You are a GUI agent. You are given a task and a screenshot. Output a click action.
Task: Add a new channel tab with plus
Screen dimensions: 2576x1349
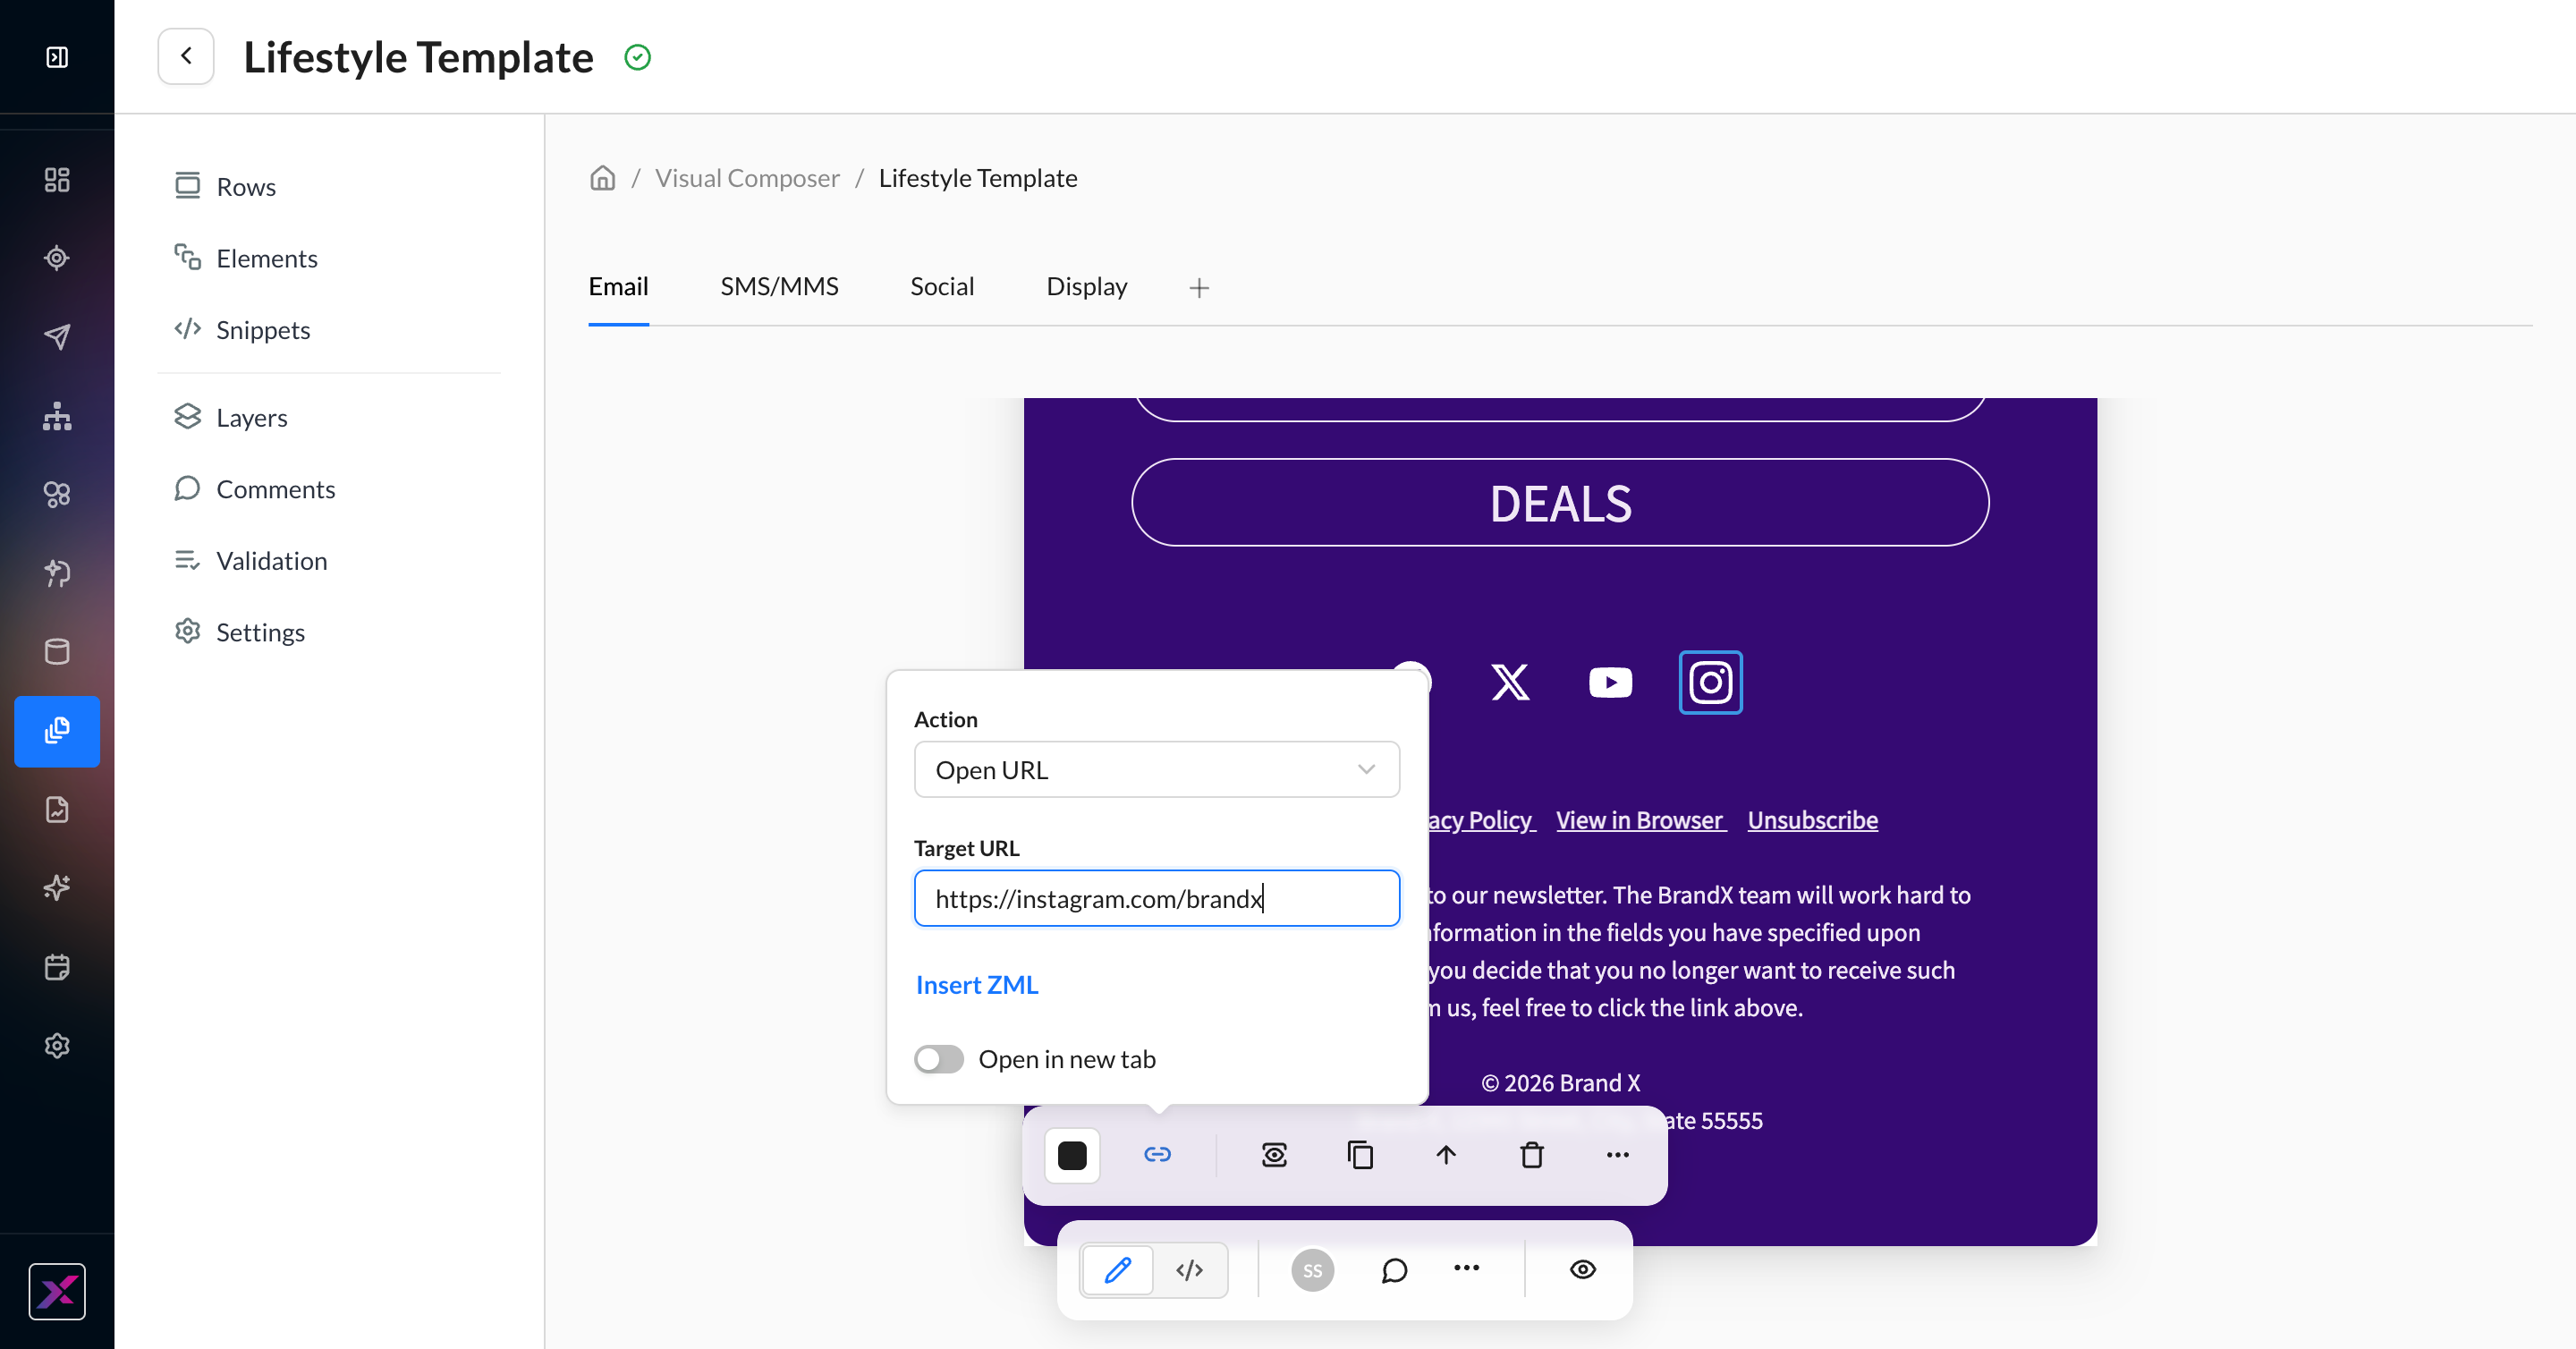tap(1199, 288)
